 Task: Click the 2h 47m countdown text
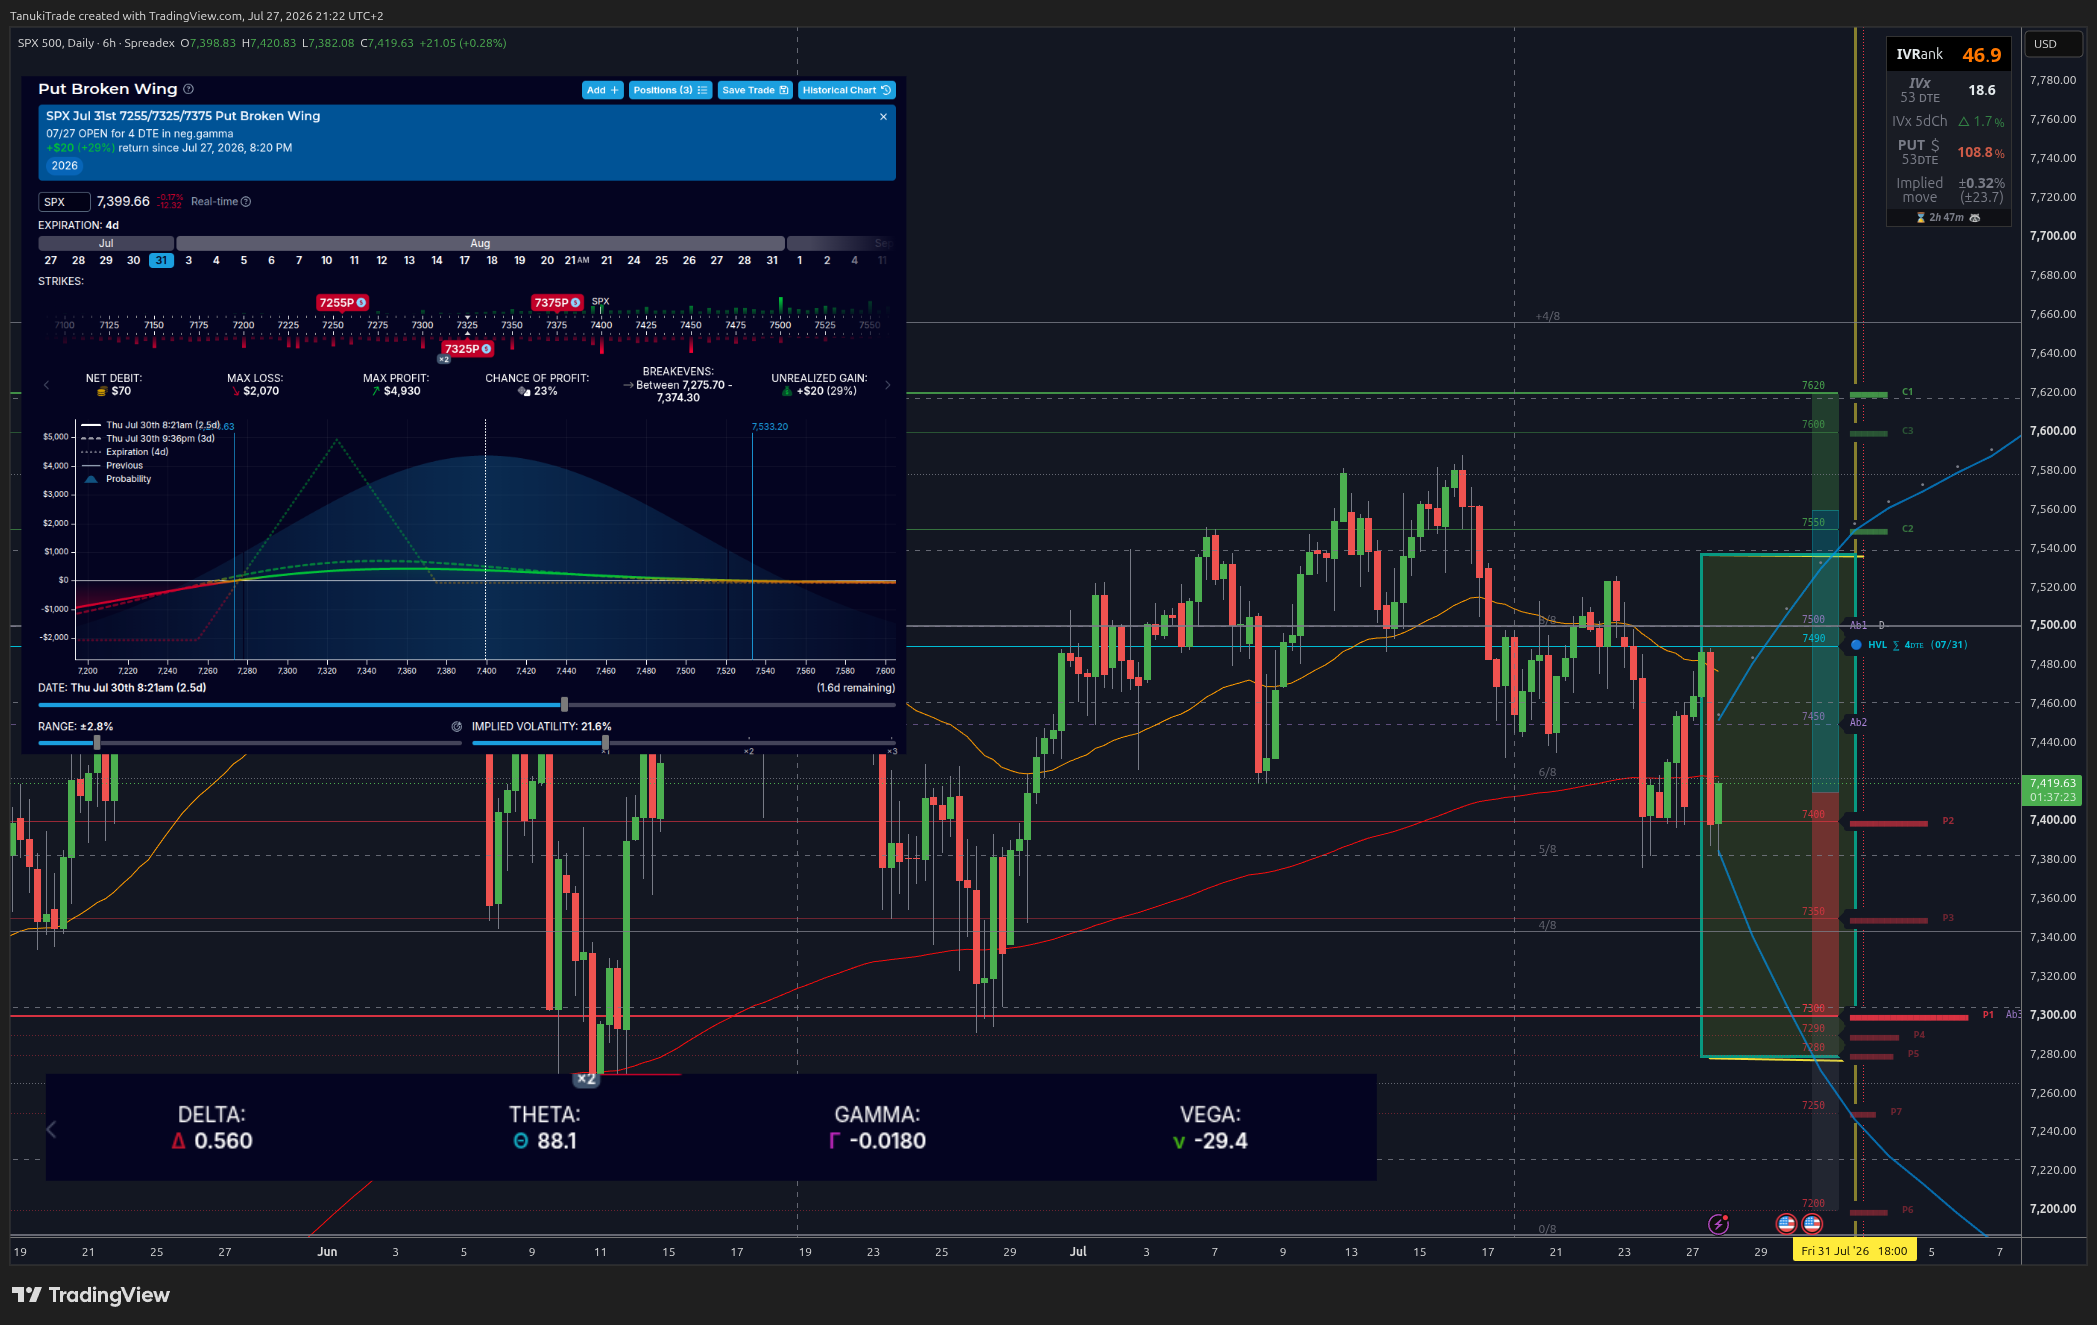pos(1946,217)
